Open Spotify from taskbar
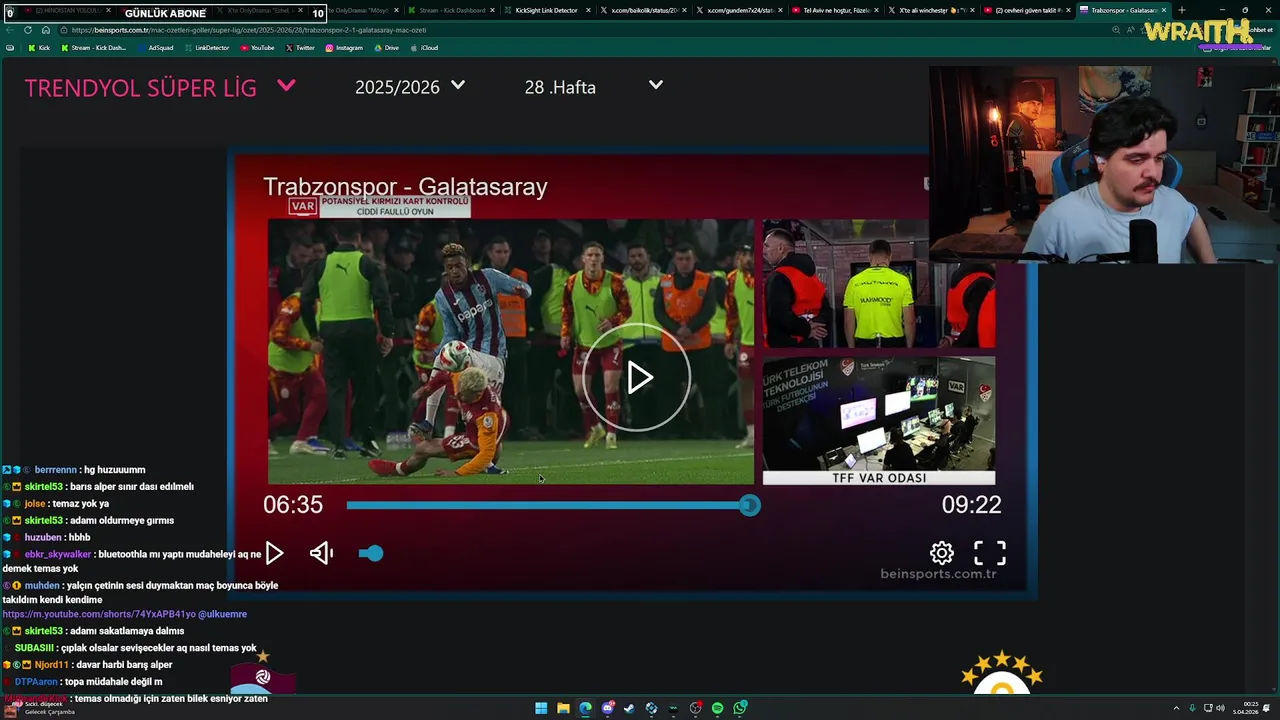 click(717, 708)
